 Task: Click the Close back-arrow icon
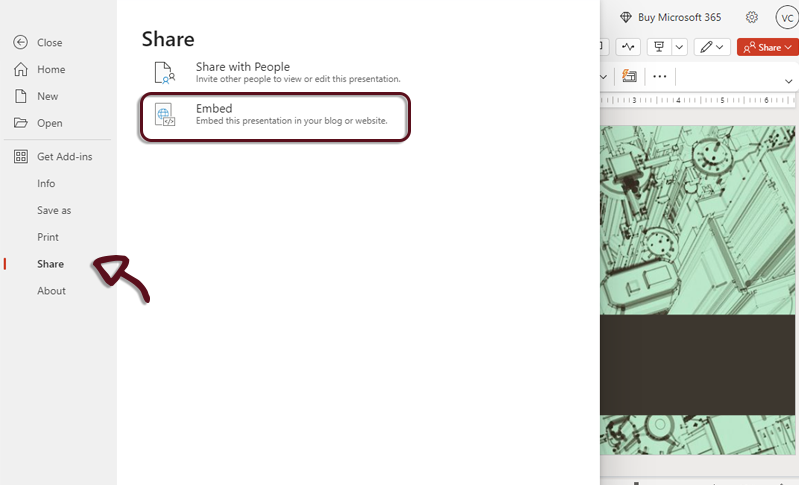[x=20, y=42]
